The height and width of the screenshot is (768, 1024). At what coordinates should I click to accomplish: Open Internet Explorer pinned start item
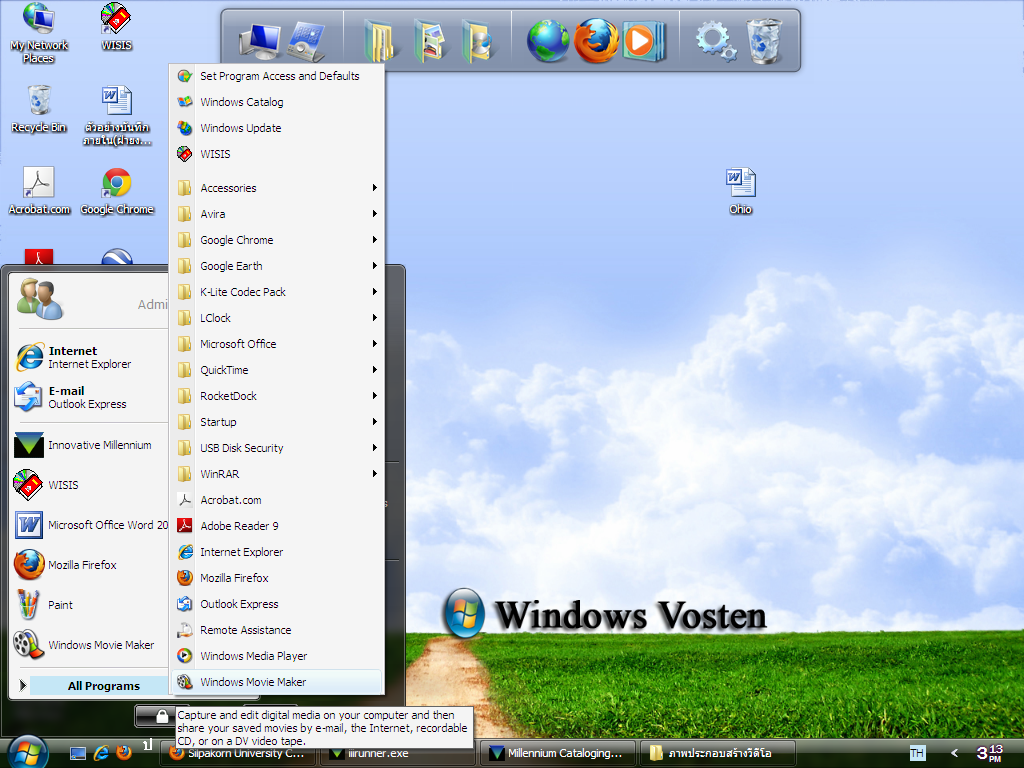[x=90, y=357]
